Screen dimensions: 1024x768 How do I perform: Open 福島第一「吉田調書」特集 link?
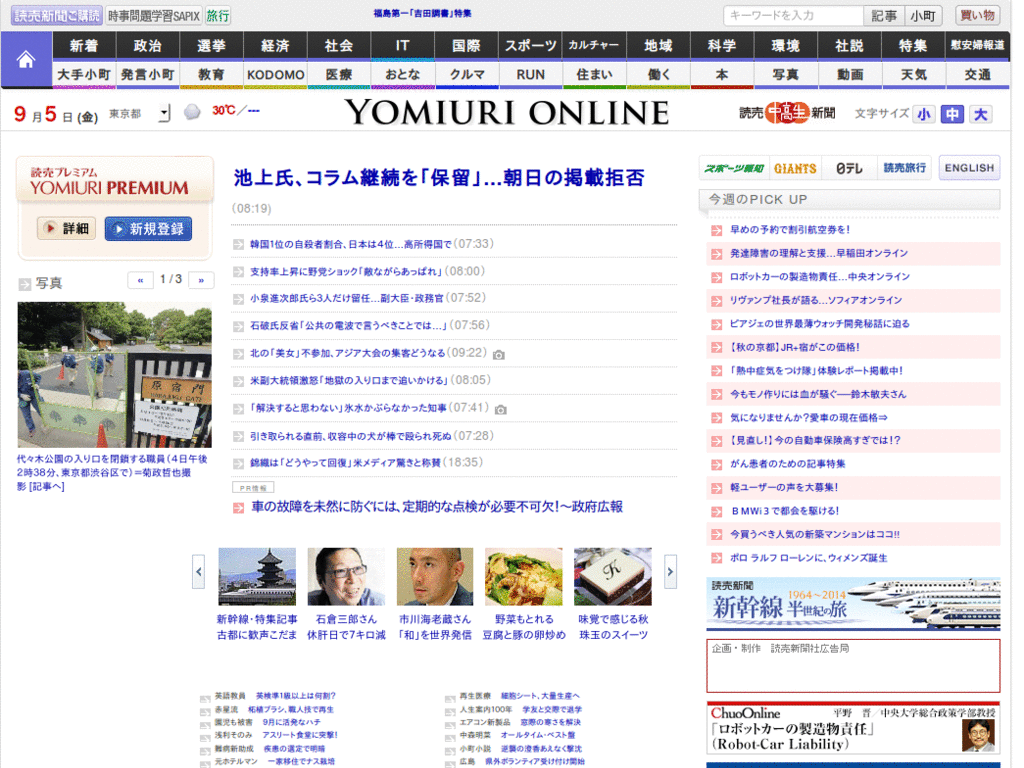click(x=423, y=13)
